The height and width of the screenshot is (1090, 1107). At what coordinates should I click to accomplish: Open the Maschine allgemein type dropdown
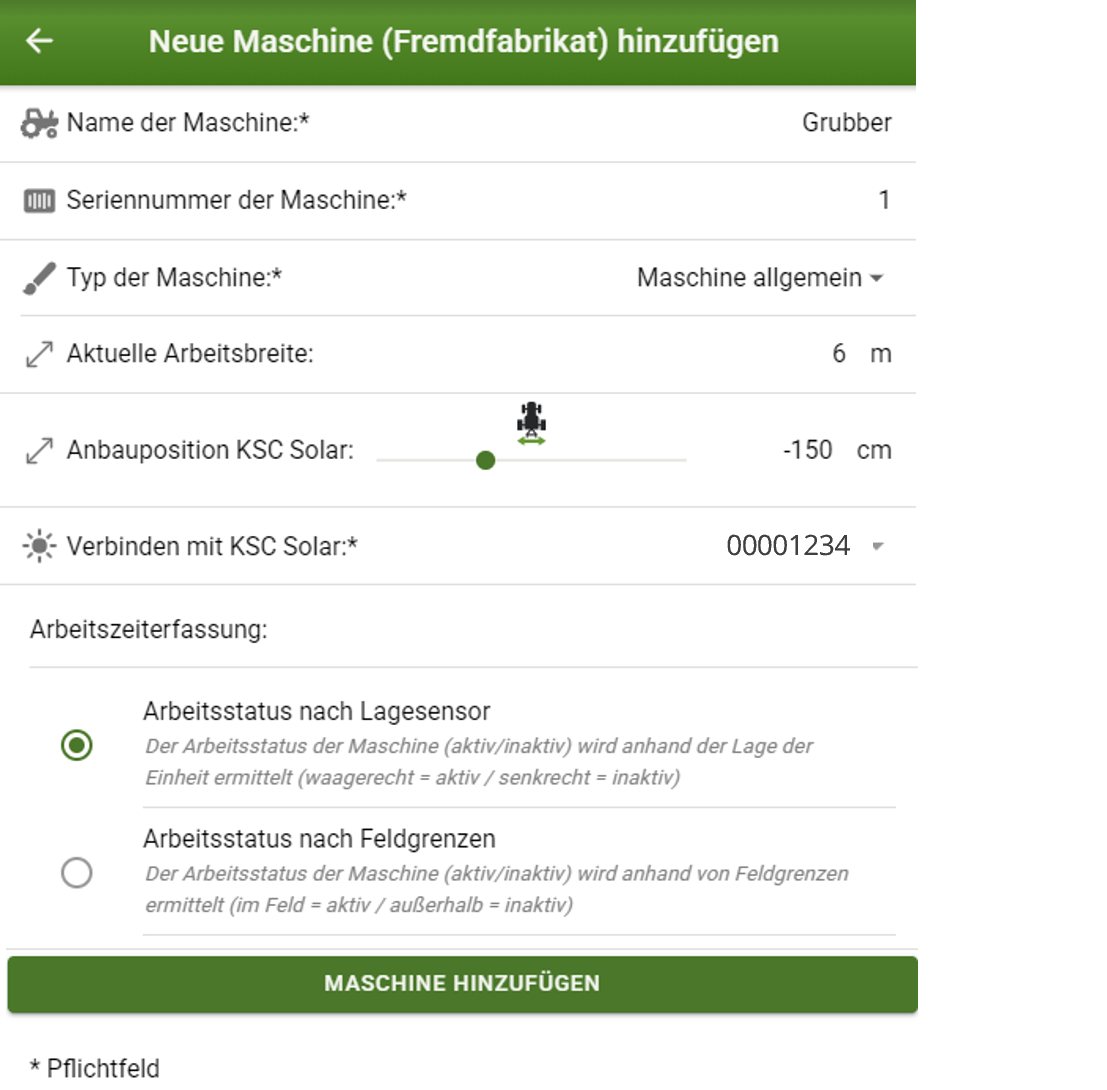tap(760, 278)
